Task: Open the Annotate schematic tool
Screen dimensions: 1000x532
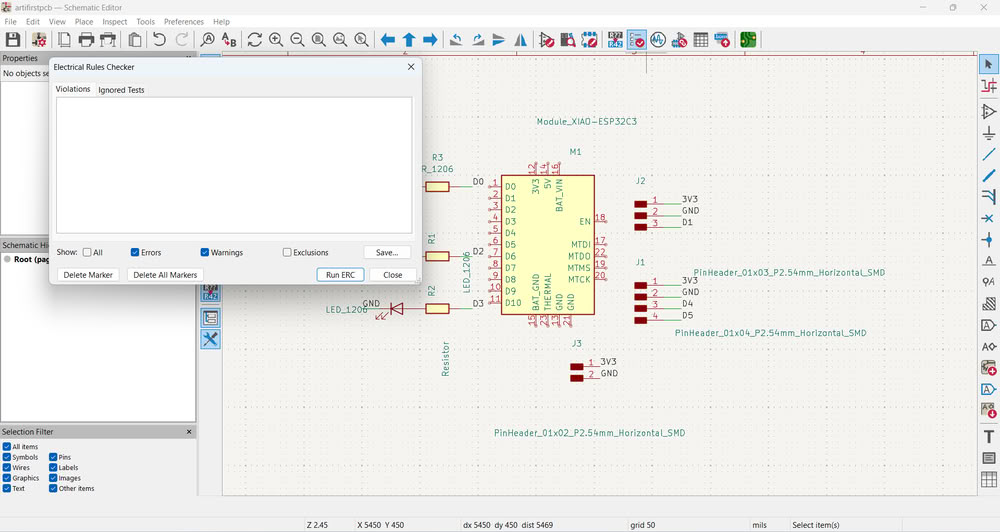Action: [615, 40]
